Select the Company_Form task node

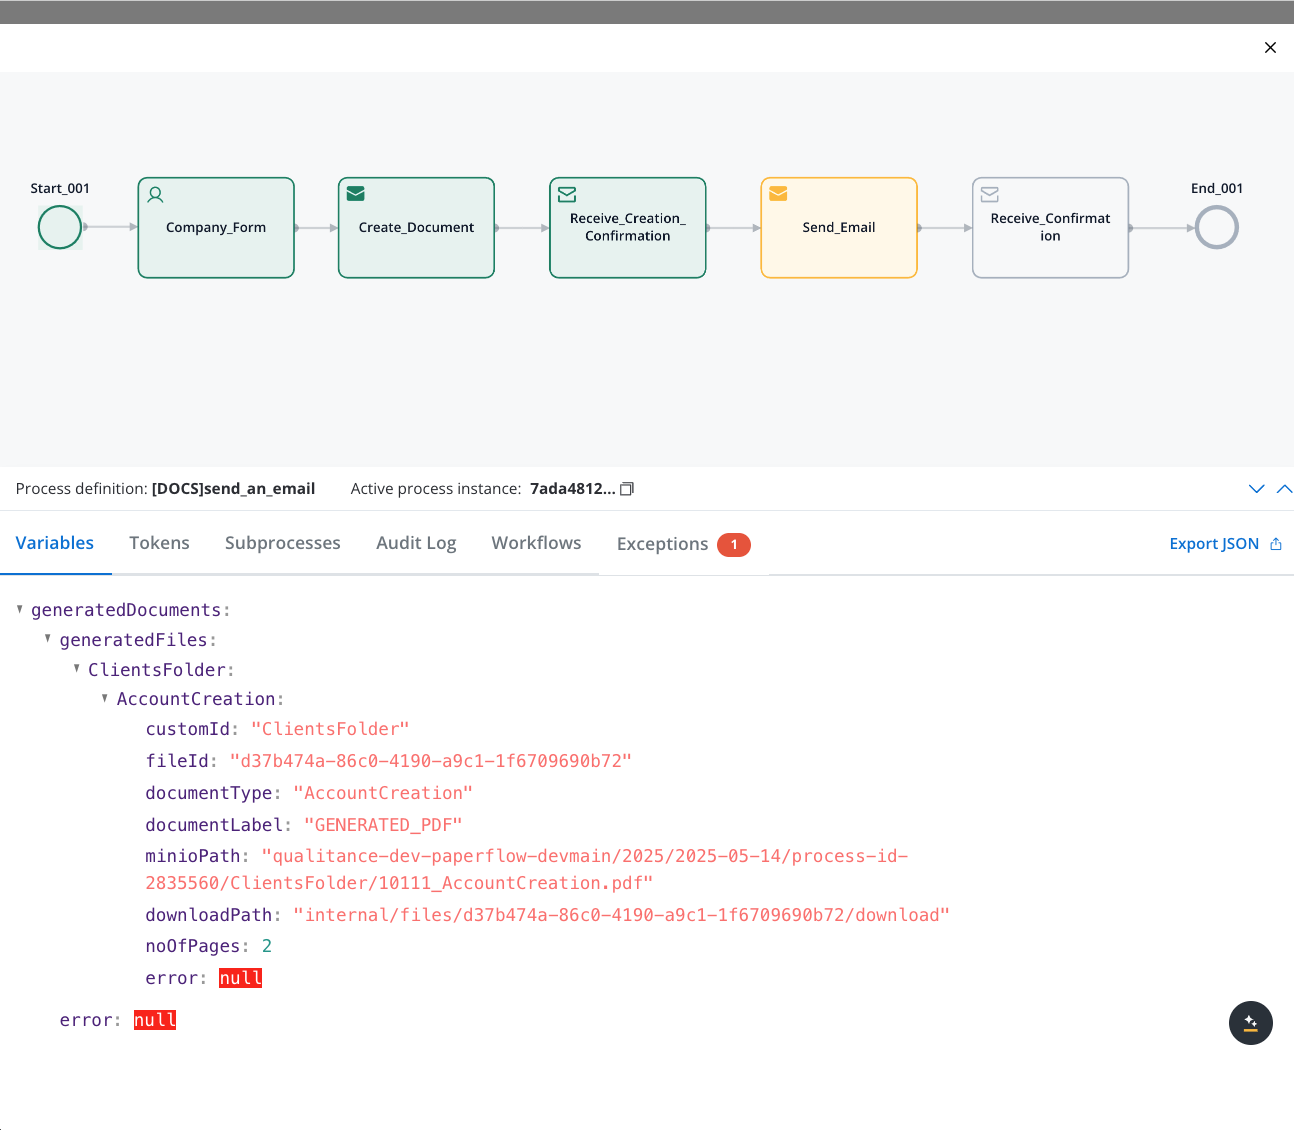[x=216, y=228]
